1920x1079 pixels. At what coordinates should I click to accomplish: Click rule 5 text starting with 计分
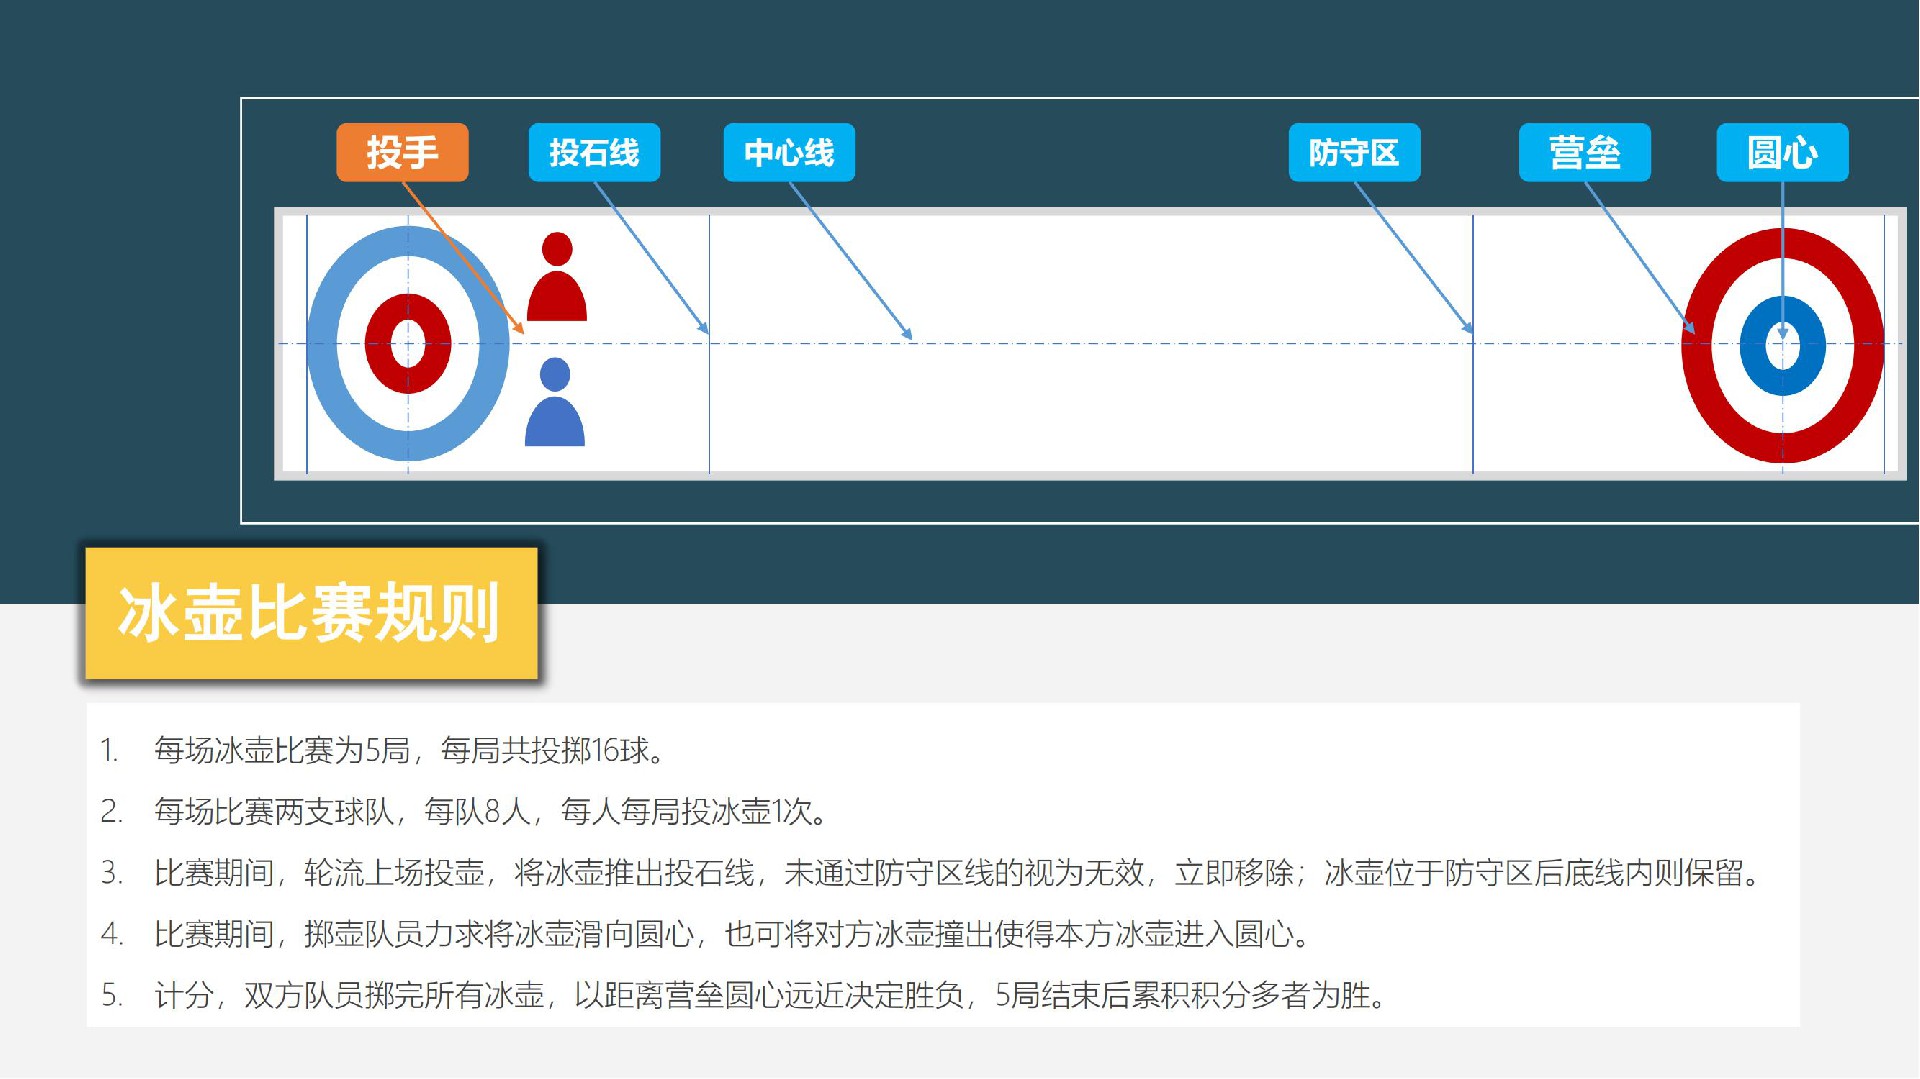pyautogui.click(x=771, y=995)
